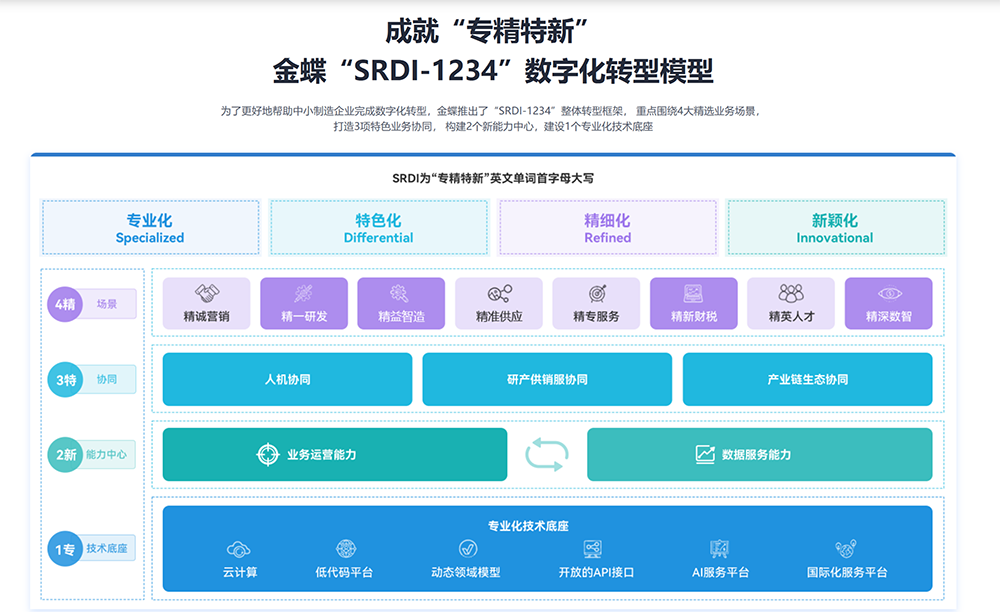Select the 精新财税 finance icon
Screen dimensions: 1000x612
point(693,293)
